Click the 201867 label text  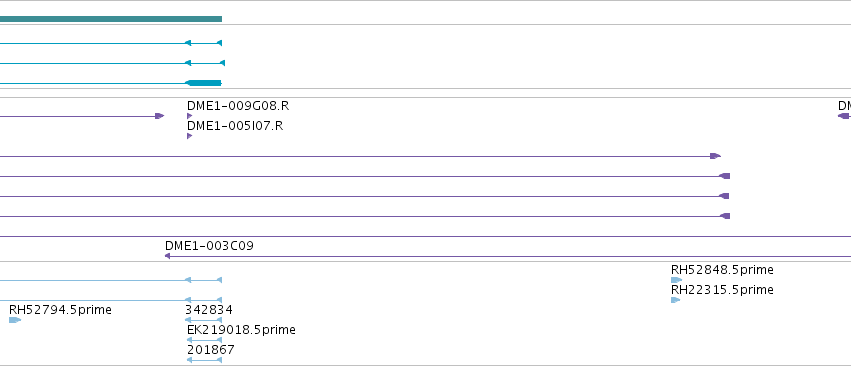[211, 350]
